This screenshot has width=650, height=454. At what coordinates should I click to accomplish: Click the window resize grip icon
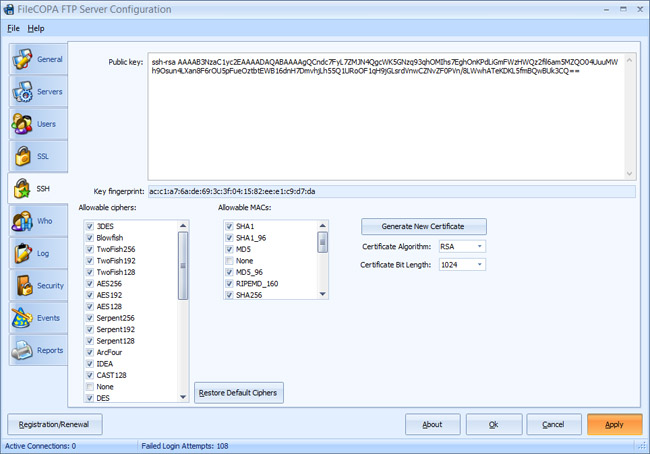(x=643, y=447)
